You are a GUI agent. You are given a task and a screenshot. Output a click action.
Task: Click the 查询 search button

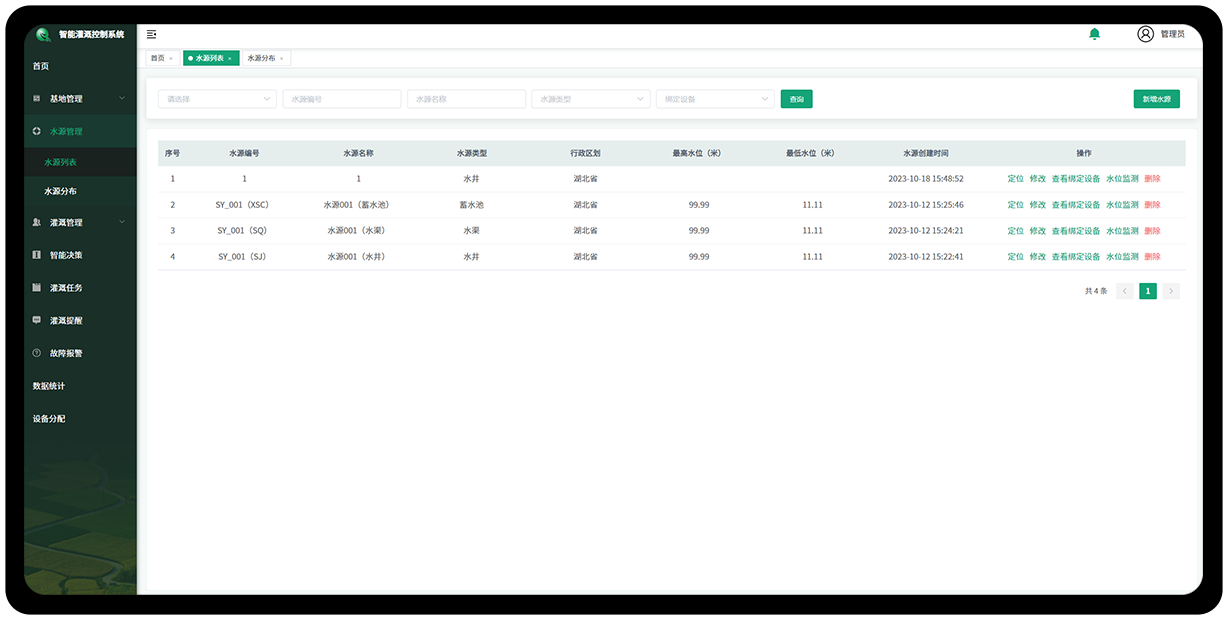796,99
